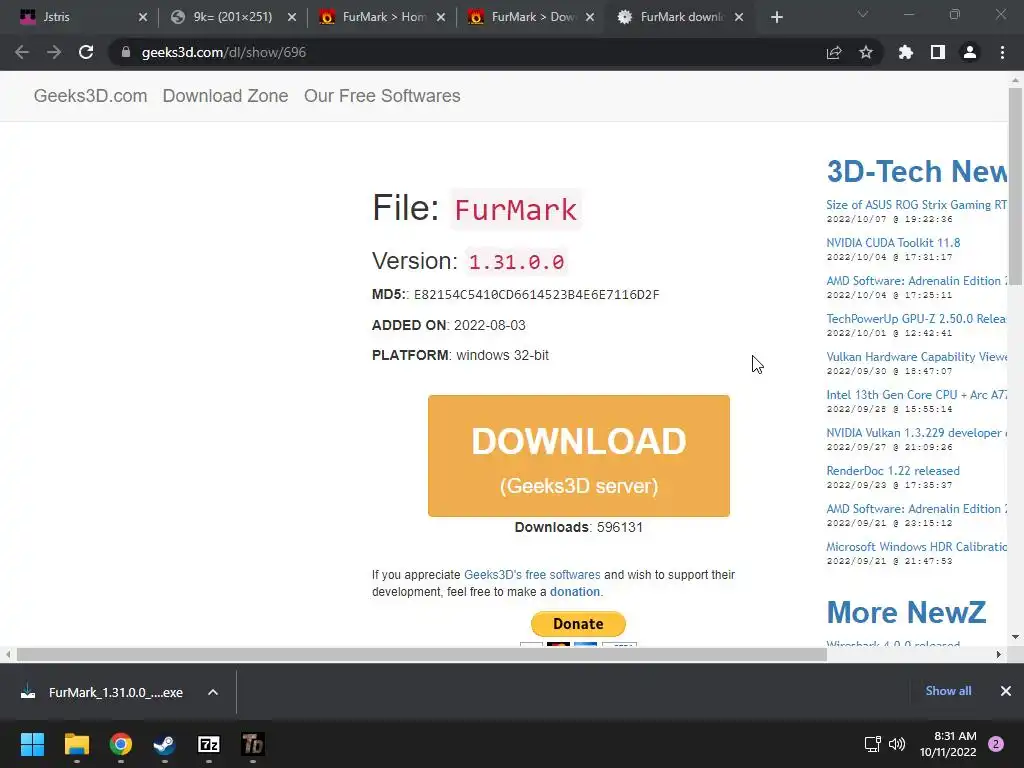Close the Jstris tab
Viewport: 1024px width, 768px height.
[x=143, y=18]
